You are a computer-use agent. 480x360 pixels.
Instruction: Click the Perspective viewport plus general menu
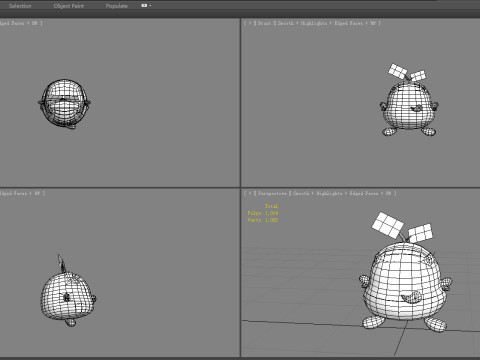[x=250, y=193]
